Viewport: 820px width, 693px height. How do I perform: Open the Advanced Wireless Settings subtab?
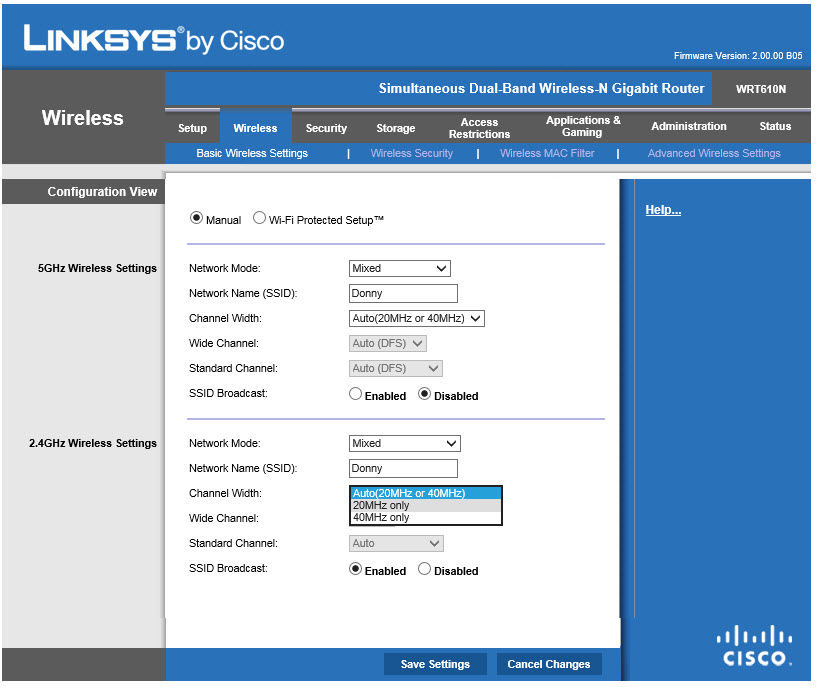[x=713, y=153]
